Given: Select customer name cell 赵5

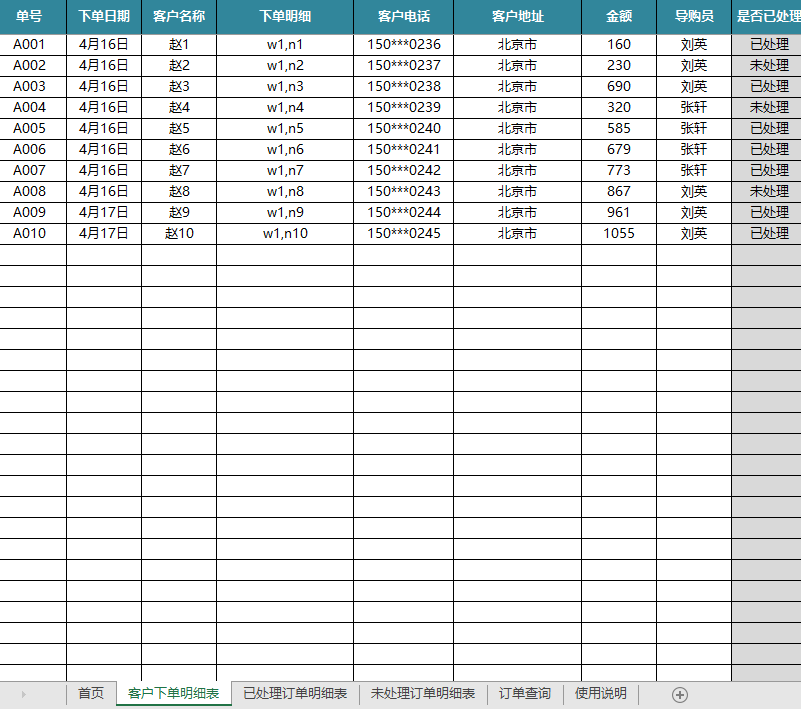Looking at the screenshot, I should coord(179,129).
